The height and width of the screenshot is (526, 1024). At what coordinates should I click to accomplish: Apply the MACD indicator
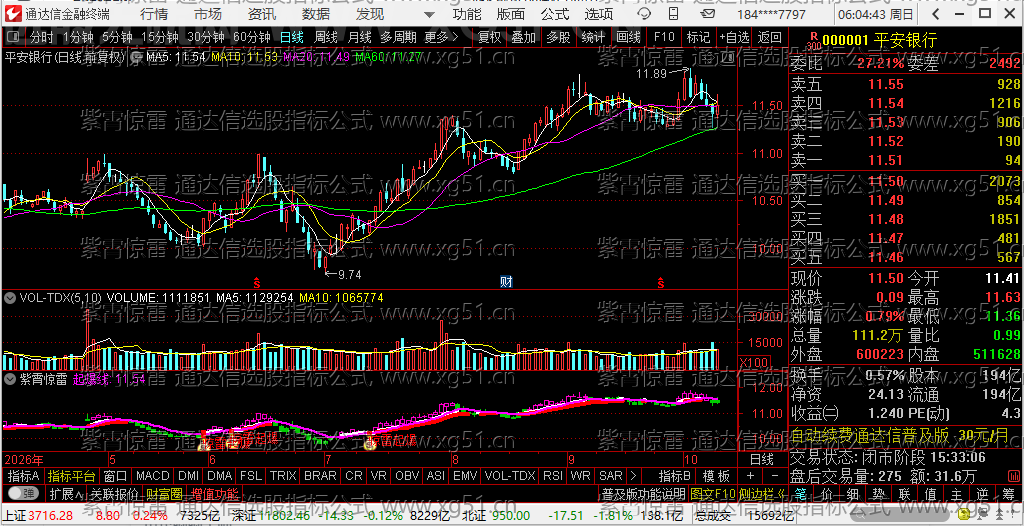click(x=153, y=476)
